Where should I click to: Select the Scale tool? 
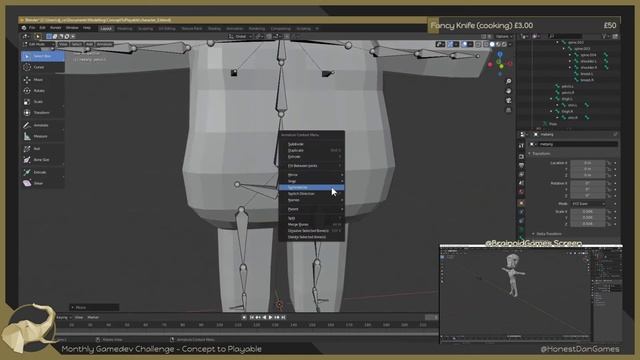[x=42, y=102]
